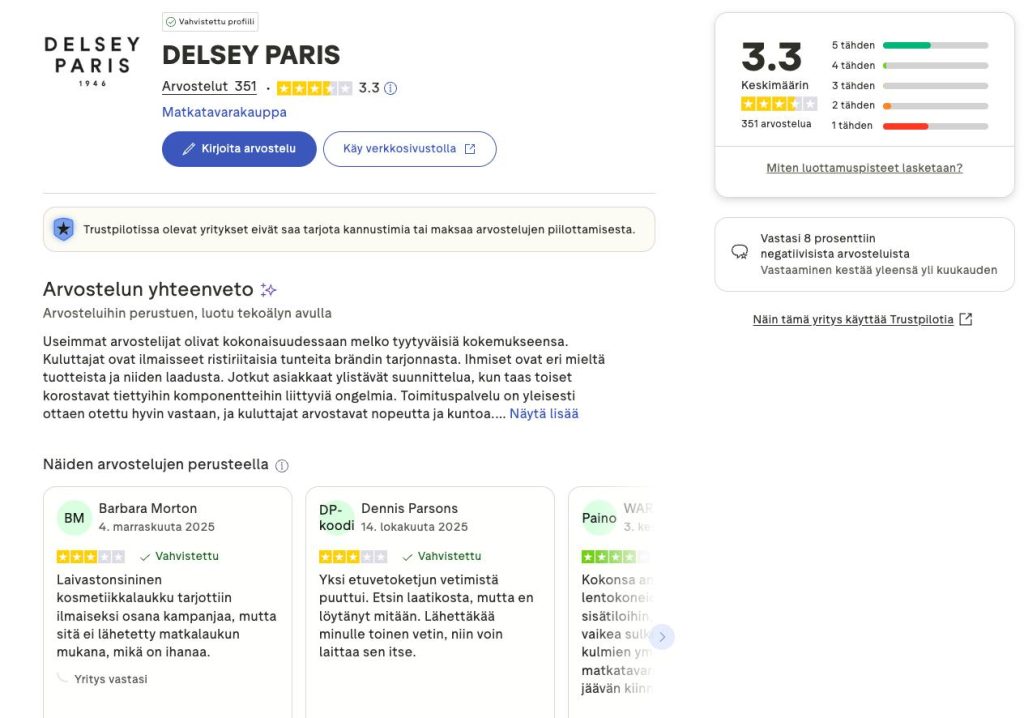Click the Trustpilot star badge in the notice banner
Image resolution: width=1024 pixels, height=718 pixels.
63,229
